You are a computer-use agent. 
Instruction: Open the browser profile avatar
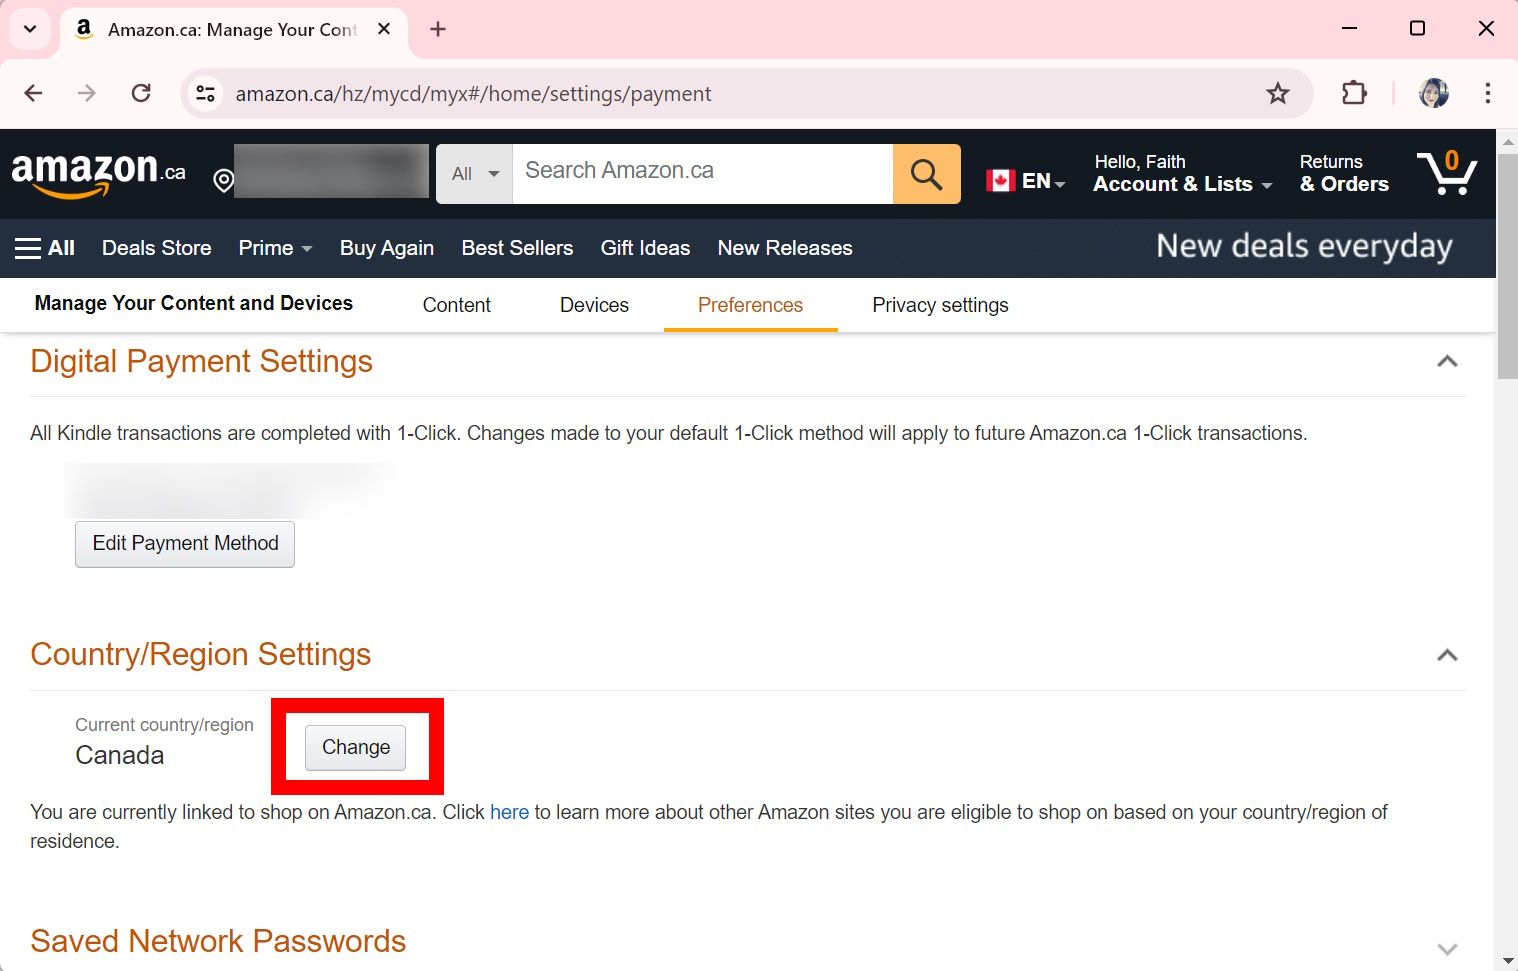pos(1434,92)
